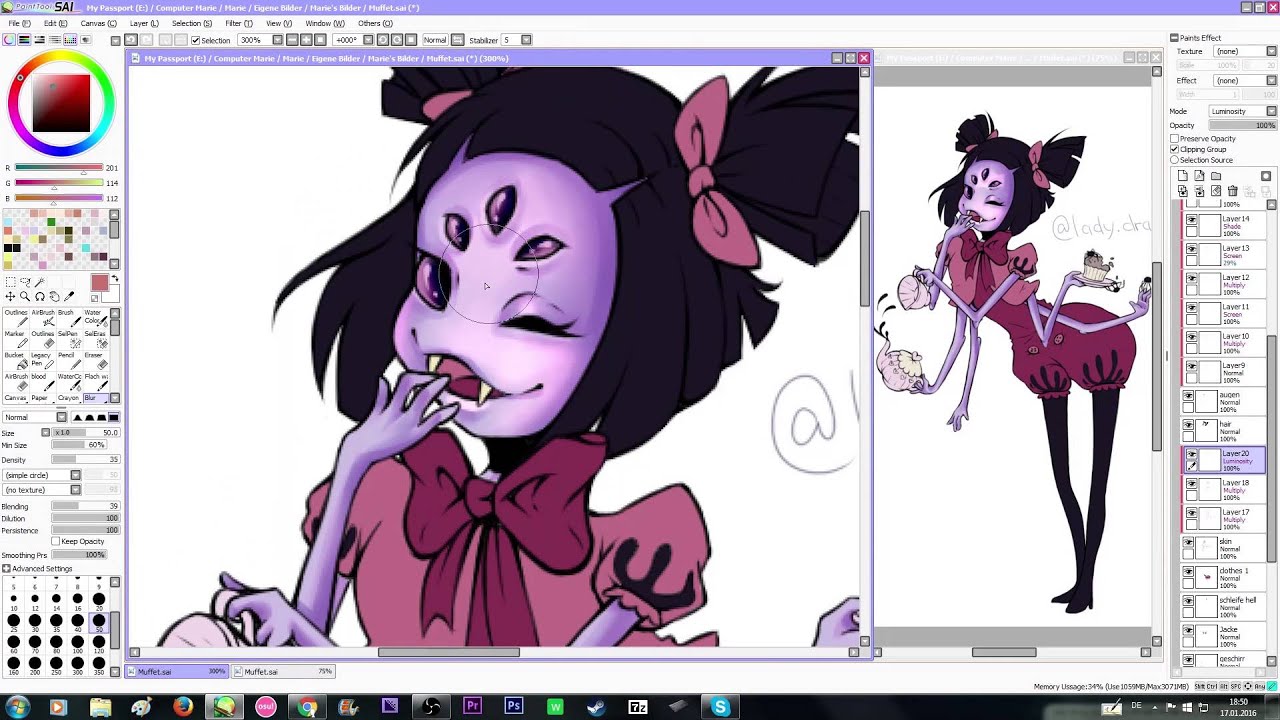Screen dimensions: 1280x720
Task: Switch to the Muffet.sai 75% view tab
Action: coord(284,672)
